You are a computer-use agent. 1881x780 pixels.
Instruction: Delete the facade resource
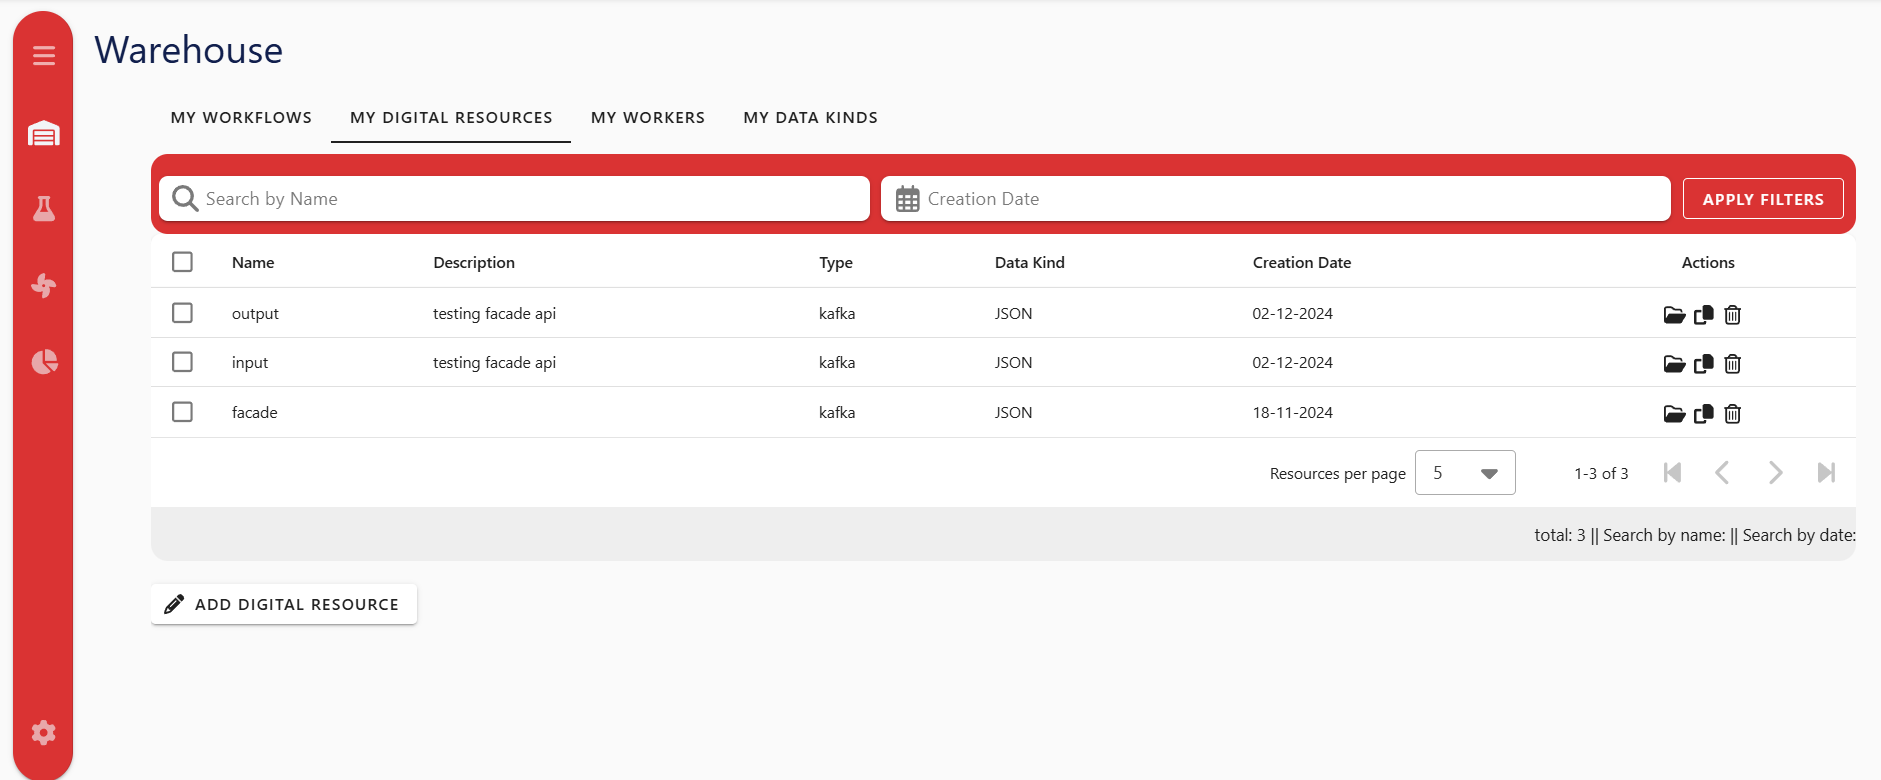tap(1733, 414)
